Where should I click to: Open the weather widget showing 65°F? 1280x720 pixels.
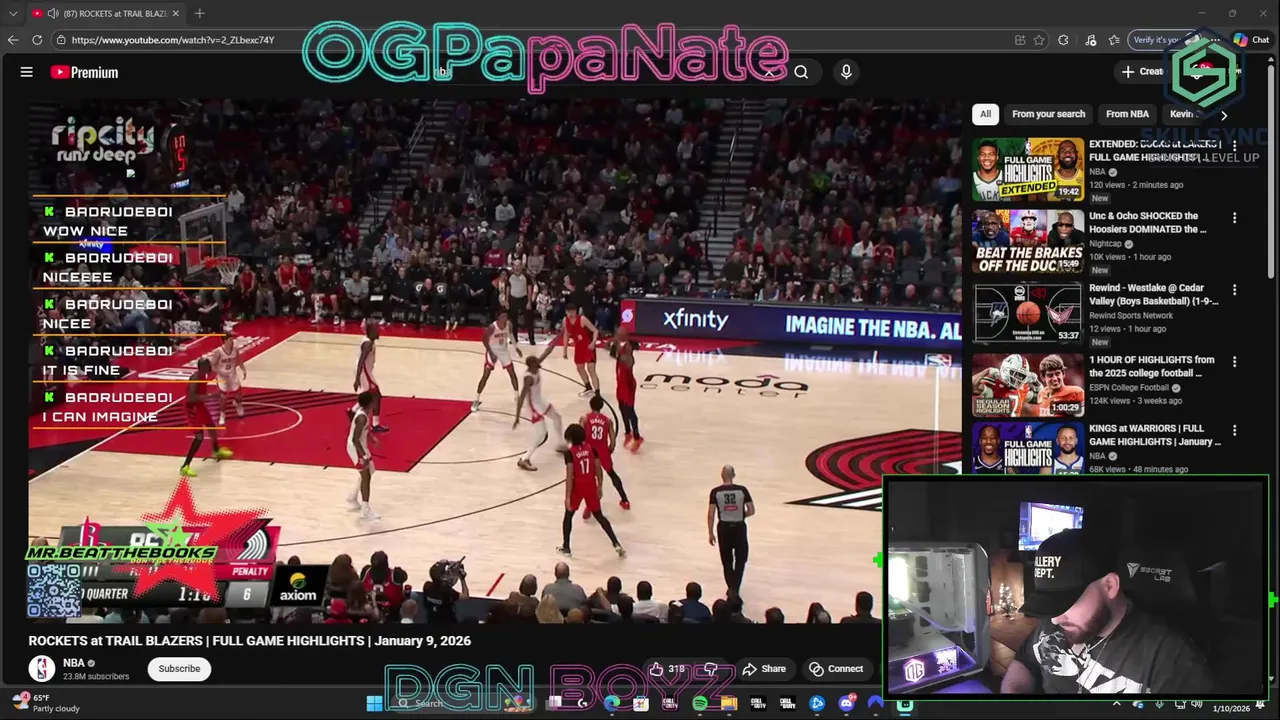(x=46, y=703)
